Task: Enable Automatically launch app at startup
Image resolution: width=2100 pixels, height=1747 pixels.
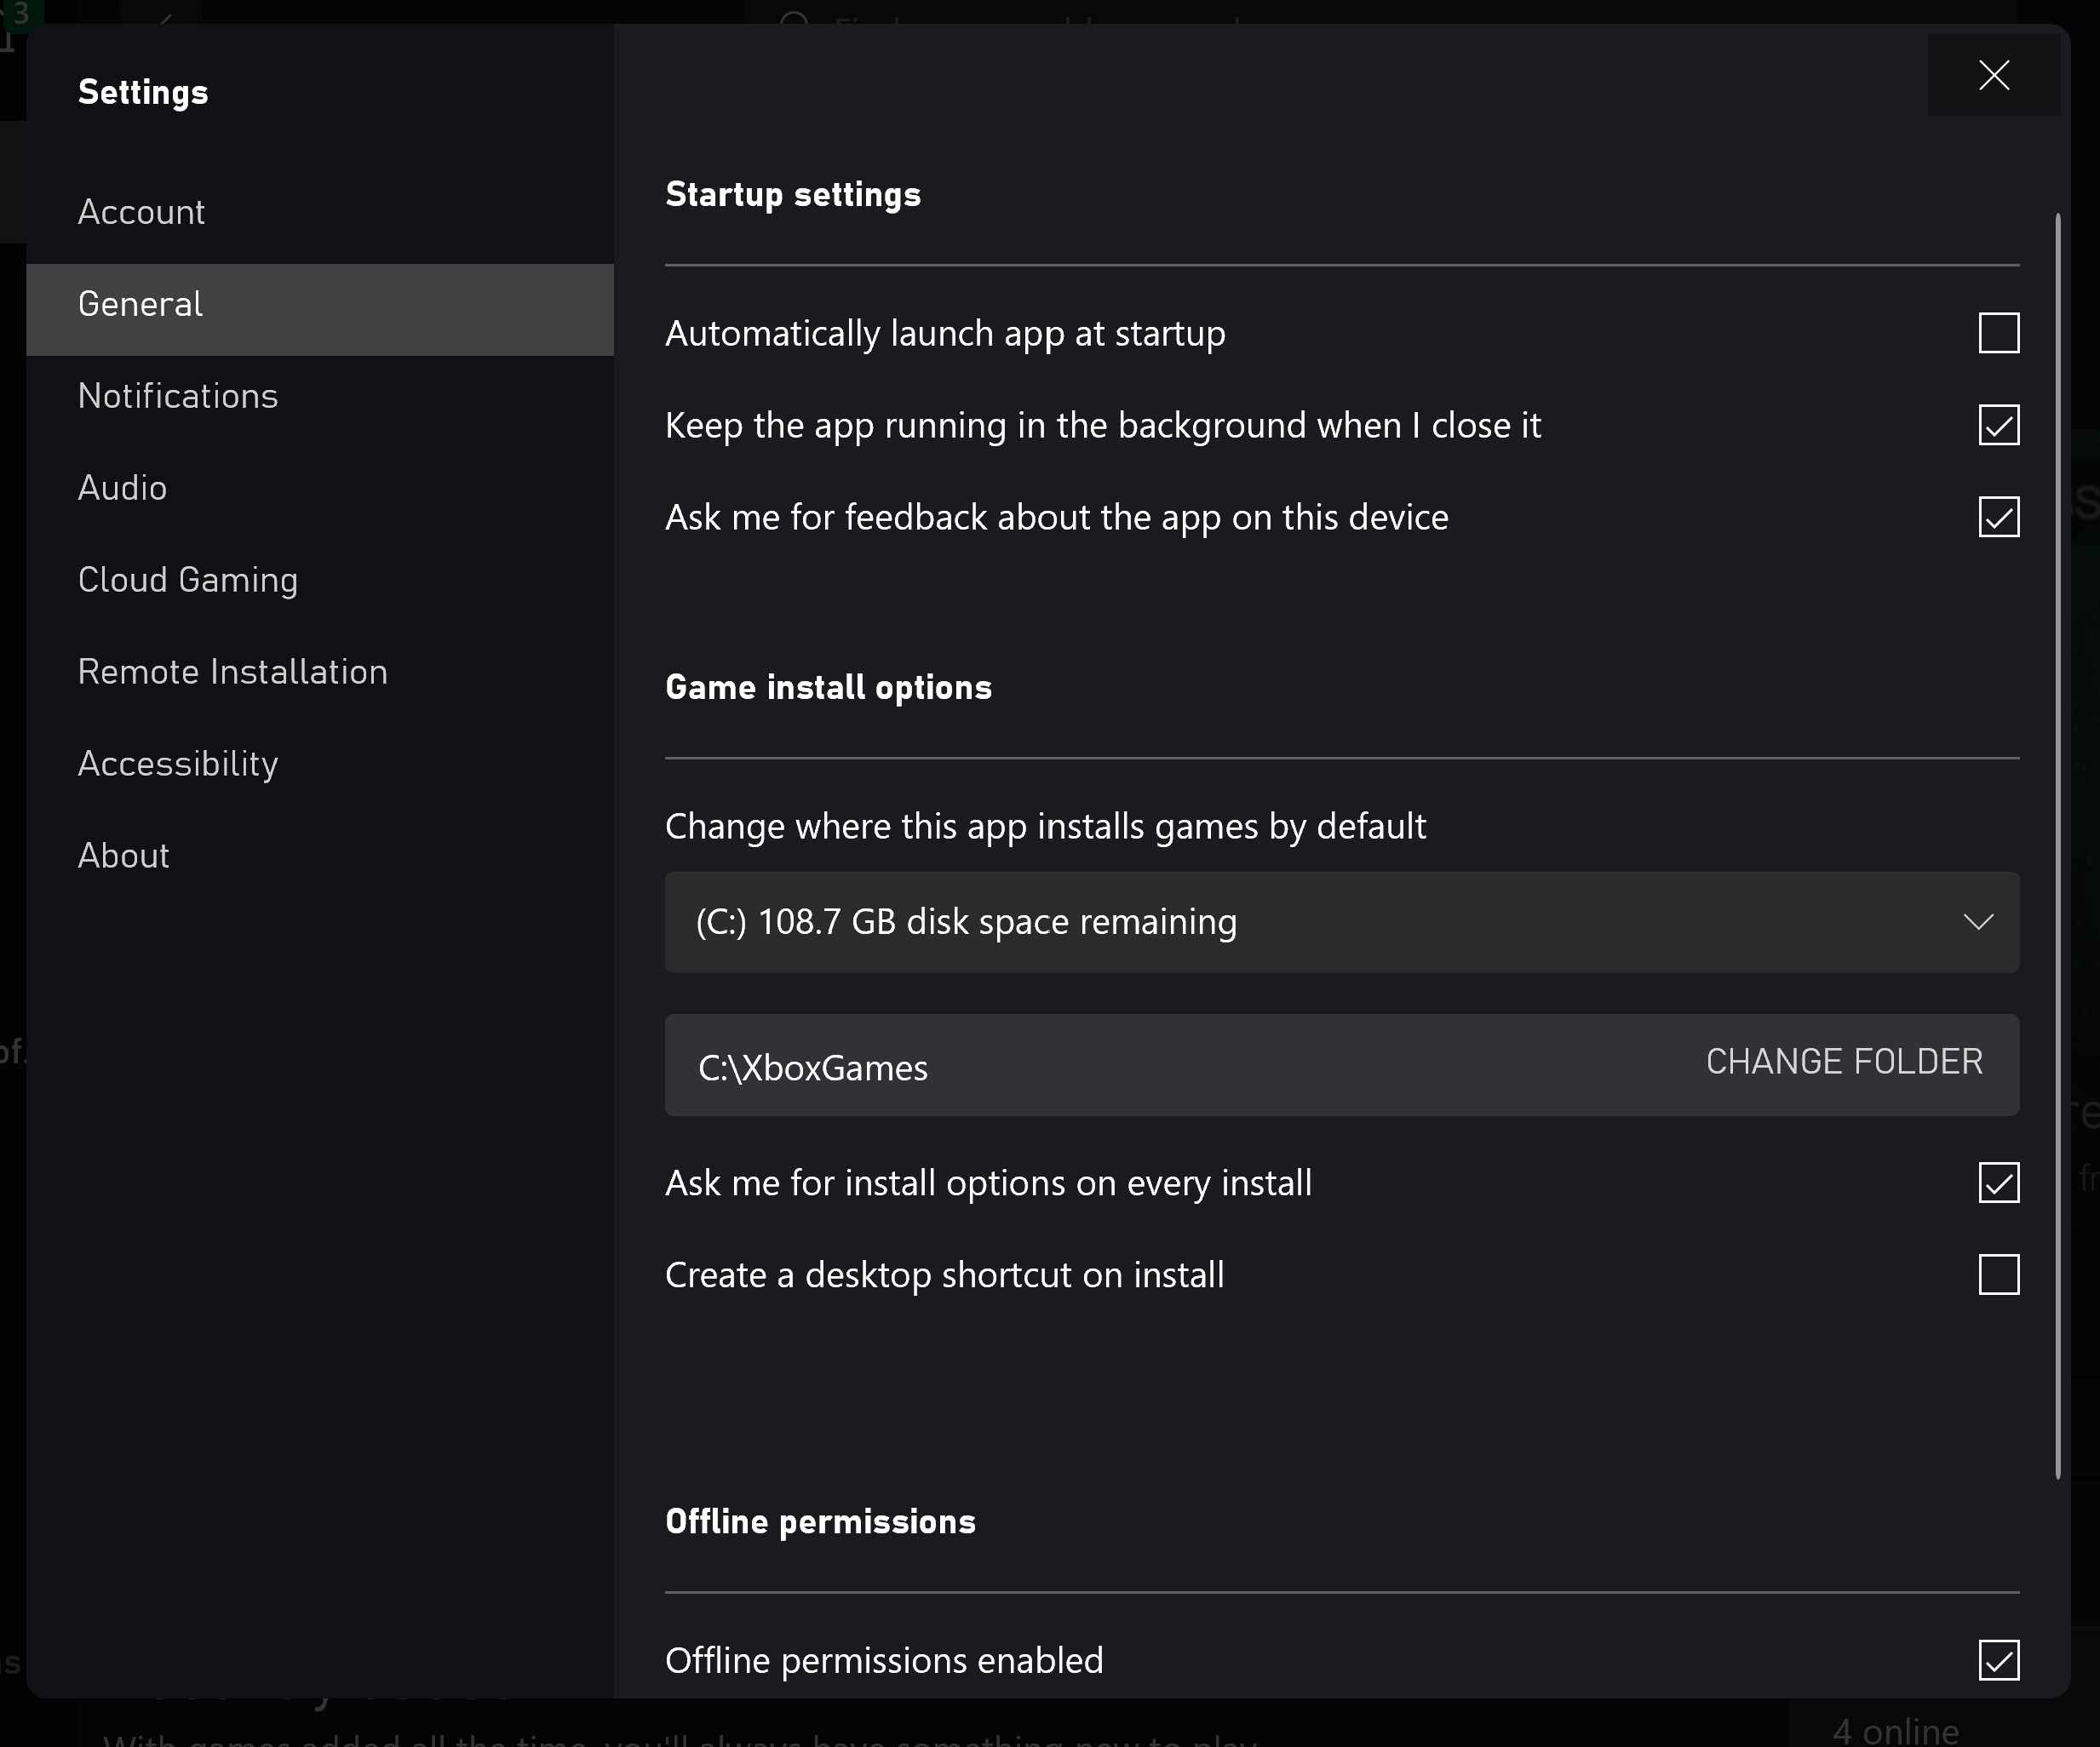Action: [x=1999, y=333]
